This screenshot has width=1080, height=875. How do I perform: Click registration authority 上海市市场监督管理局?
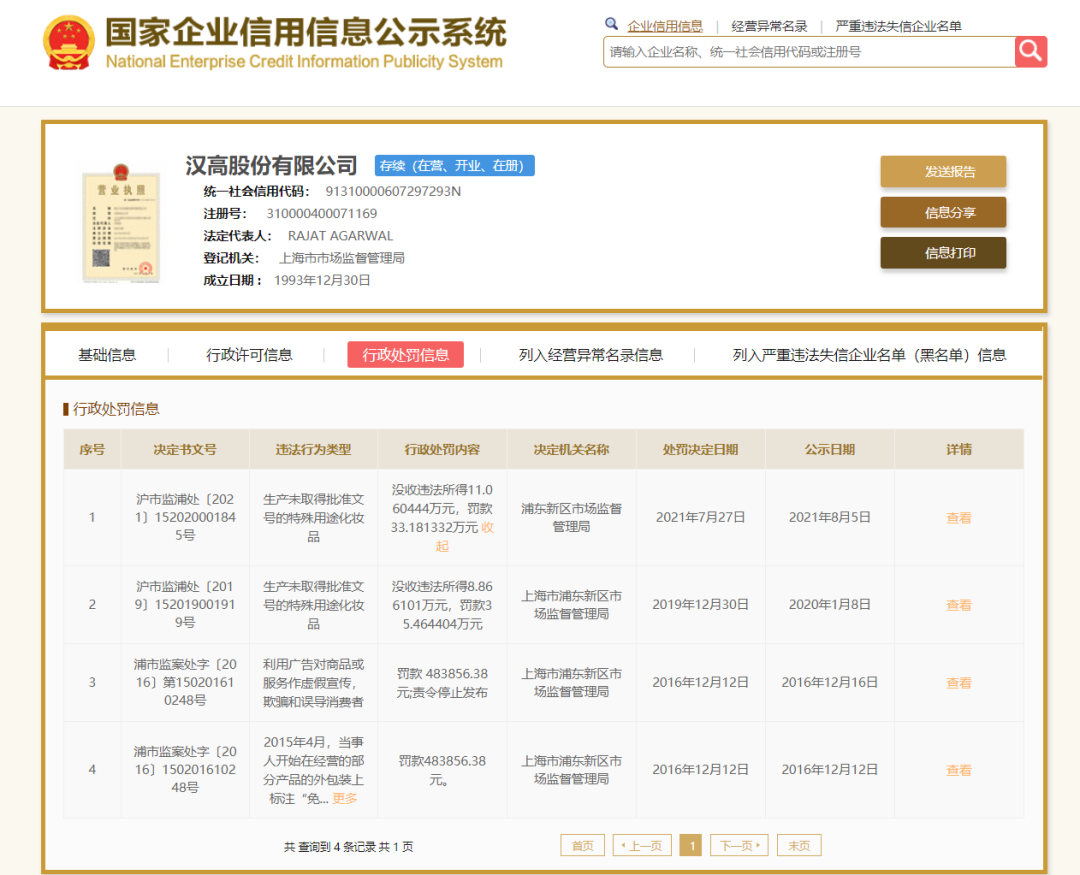342,258
